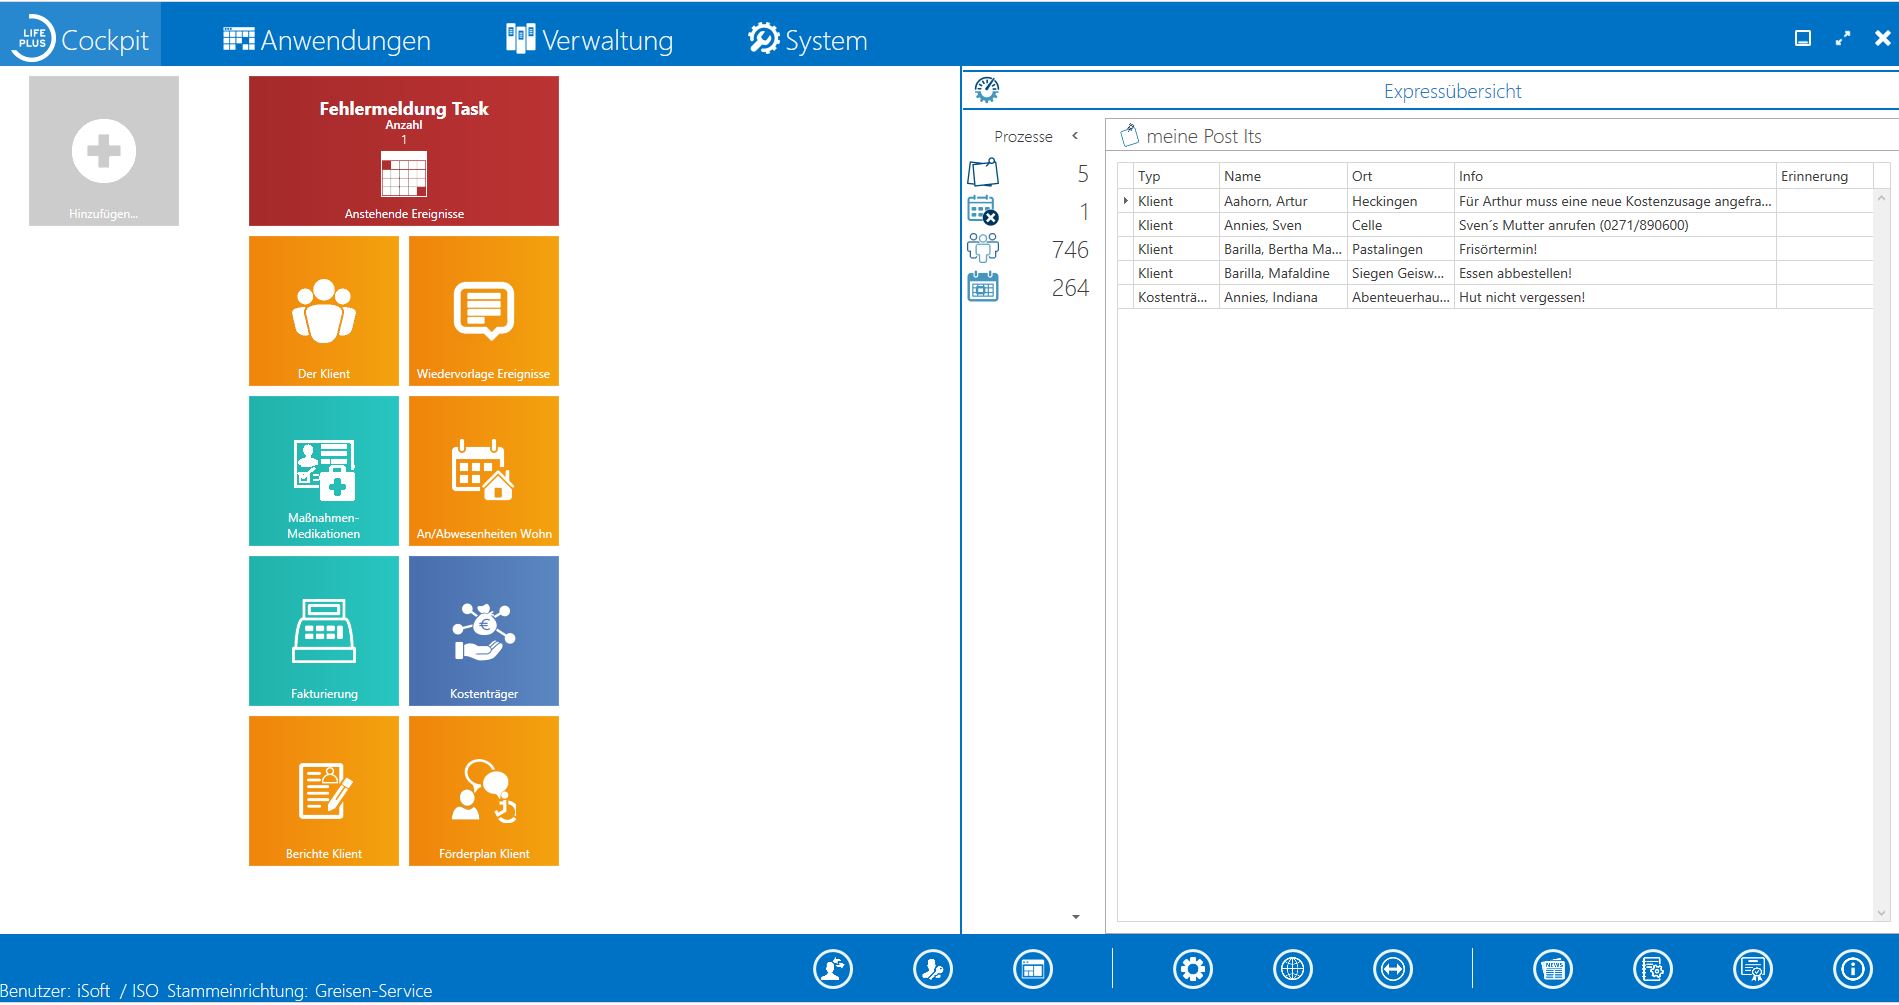1899x1005 pixels.
Task: Click the news icon in bottom bar
Action: coord(1552,969)
